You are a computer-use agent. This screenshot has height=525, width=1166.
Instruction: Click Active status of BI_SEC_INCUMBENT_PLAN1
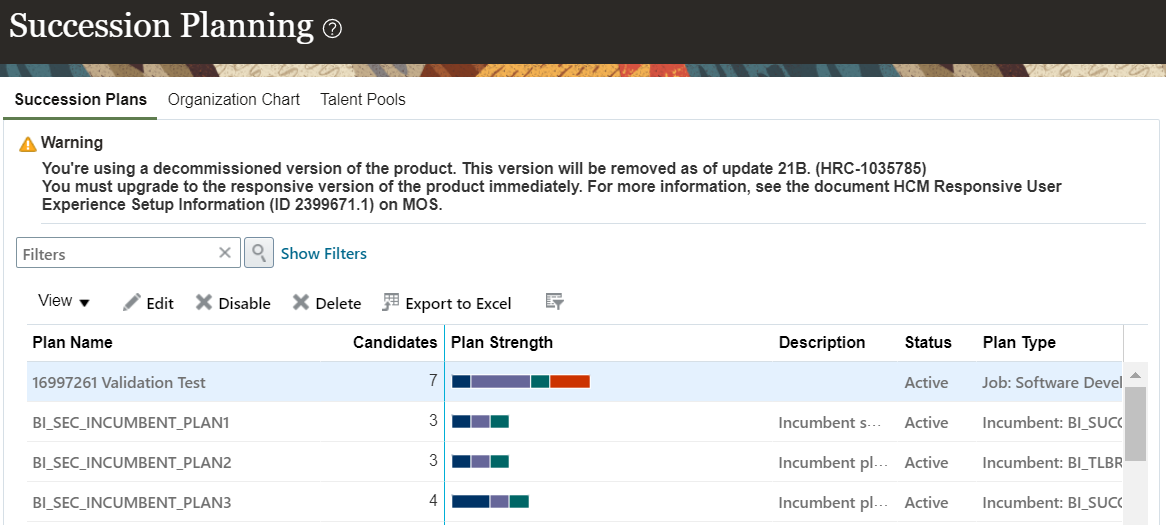click(x=926, y=422)
